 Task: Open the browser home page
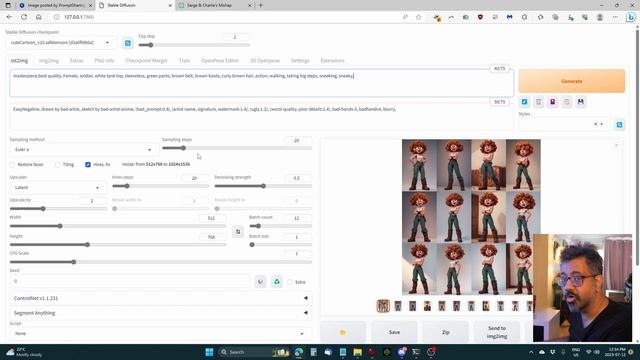pos(39,17)
